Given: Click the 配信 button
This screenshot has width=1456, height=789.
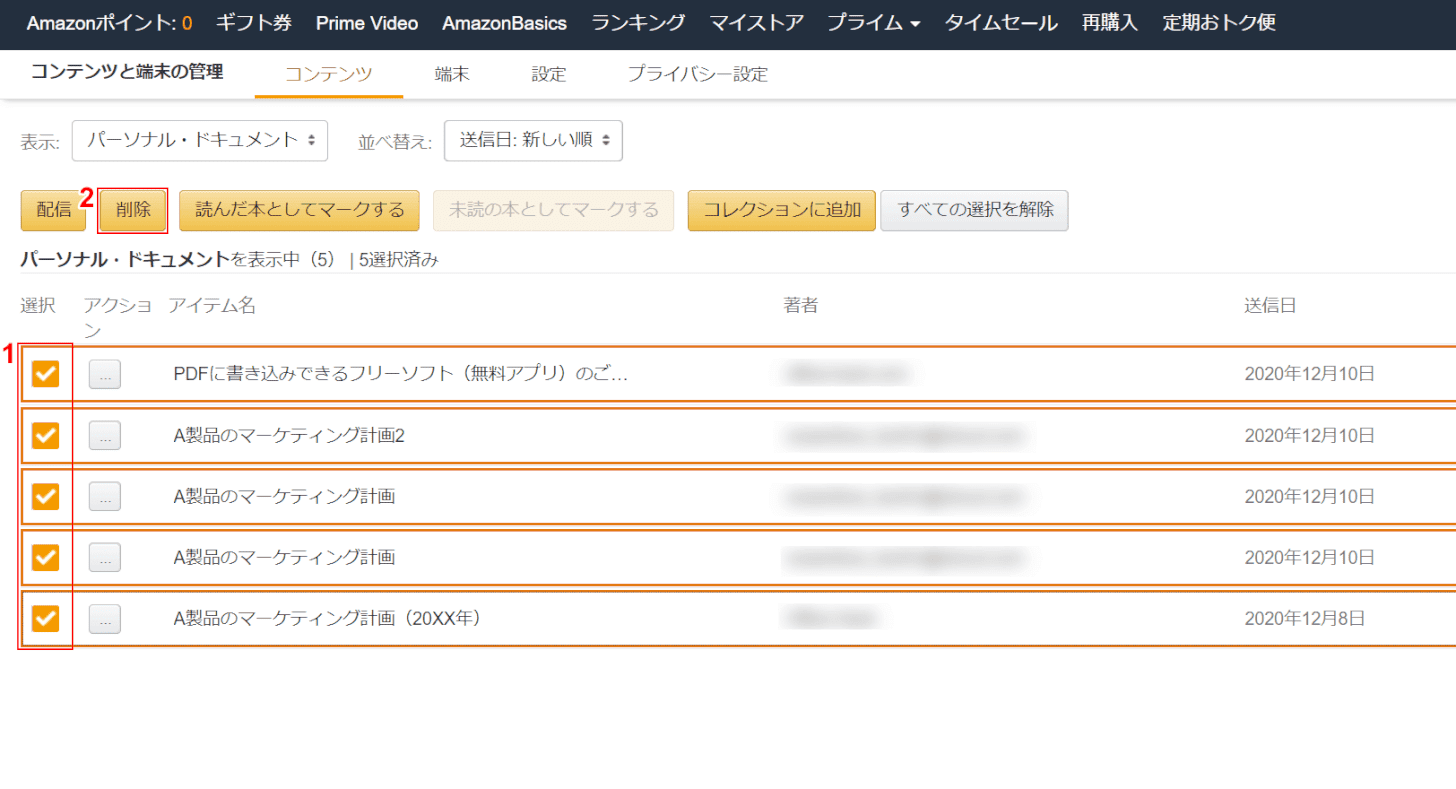Looking at the screenshot, I should tap(53, 210).
